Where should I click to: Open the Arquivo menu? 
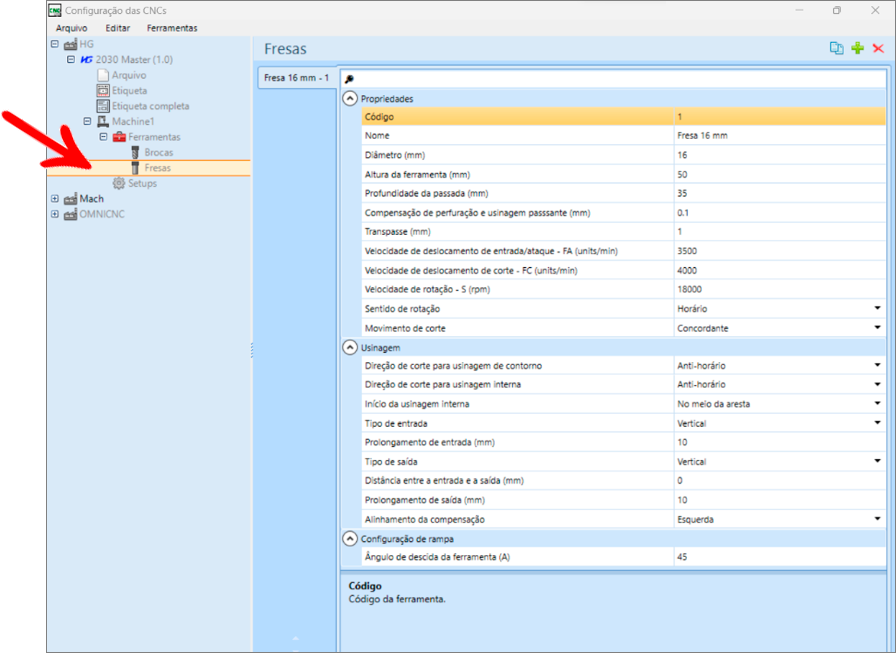(71, 28)
